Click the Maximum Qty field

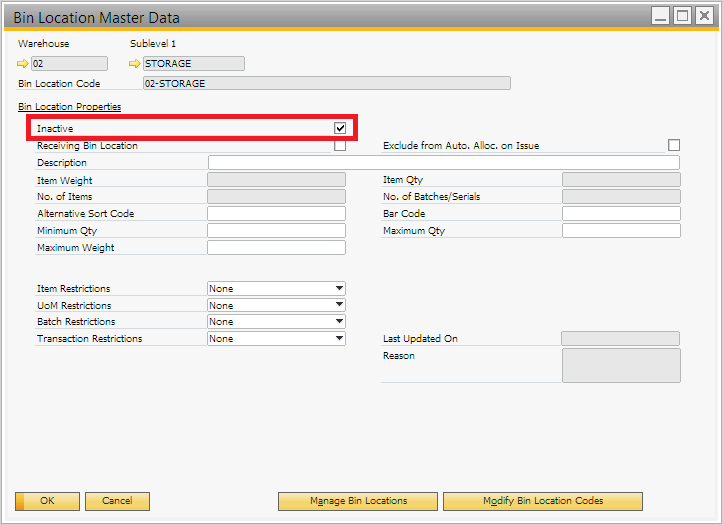coord(621,231)
